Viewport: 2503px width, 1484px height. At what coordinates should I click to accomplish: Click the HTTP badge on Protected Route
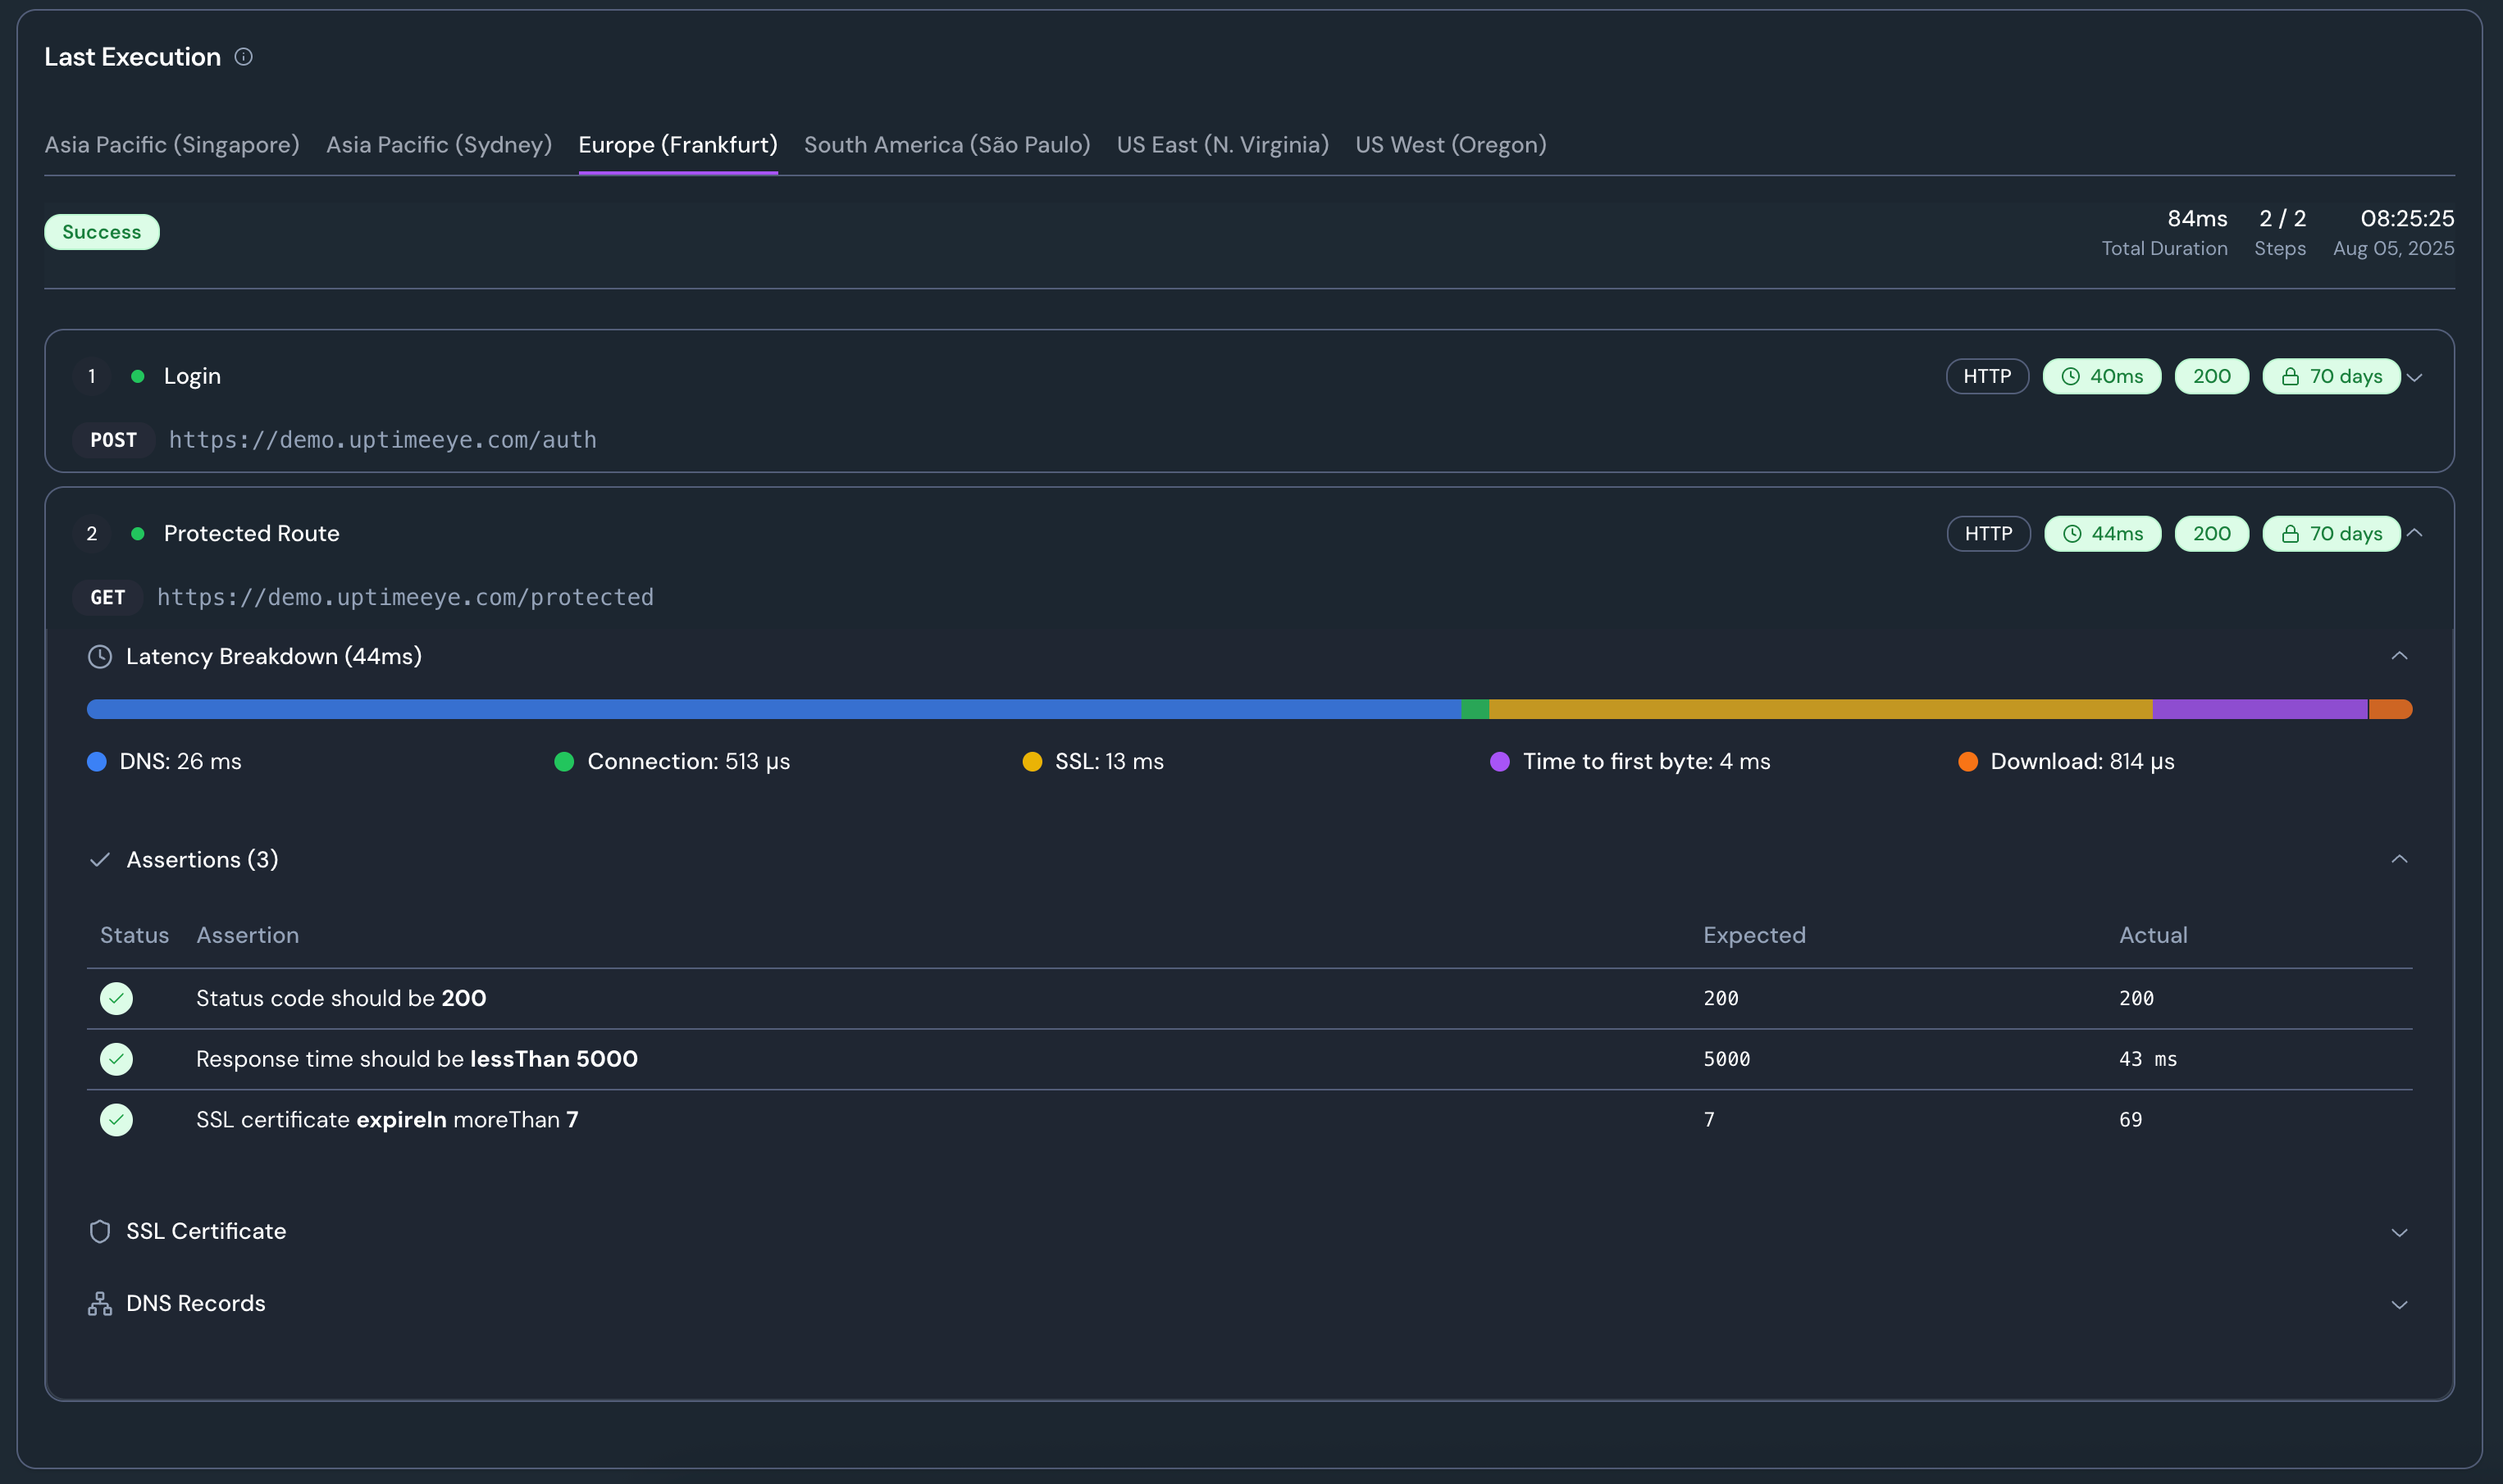click(x=1988, y=534)
